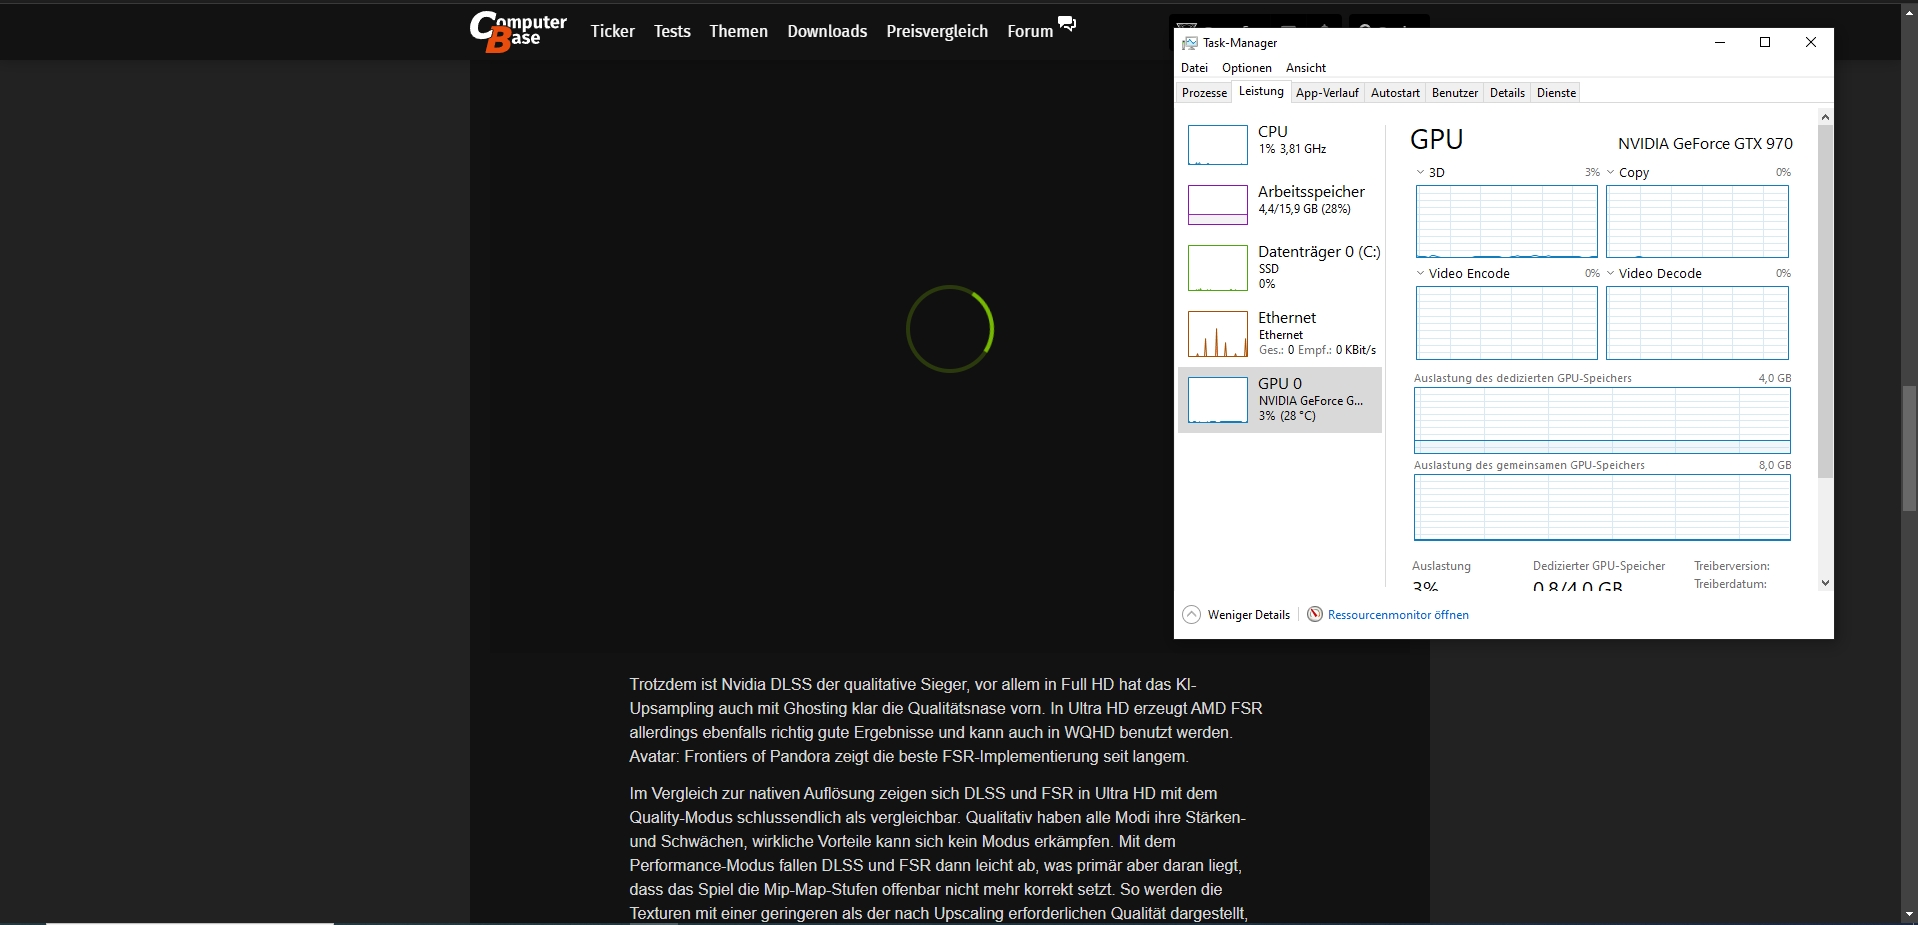1918x925 pixels.
Task: Switch to the Details tab
Action: (1507, 93)
